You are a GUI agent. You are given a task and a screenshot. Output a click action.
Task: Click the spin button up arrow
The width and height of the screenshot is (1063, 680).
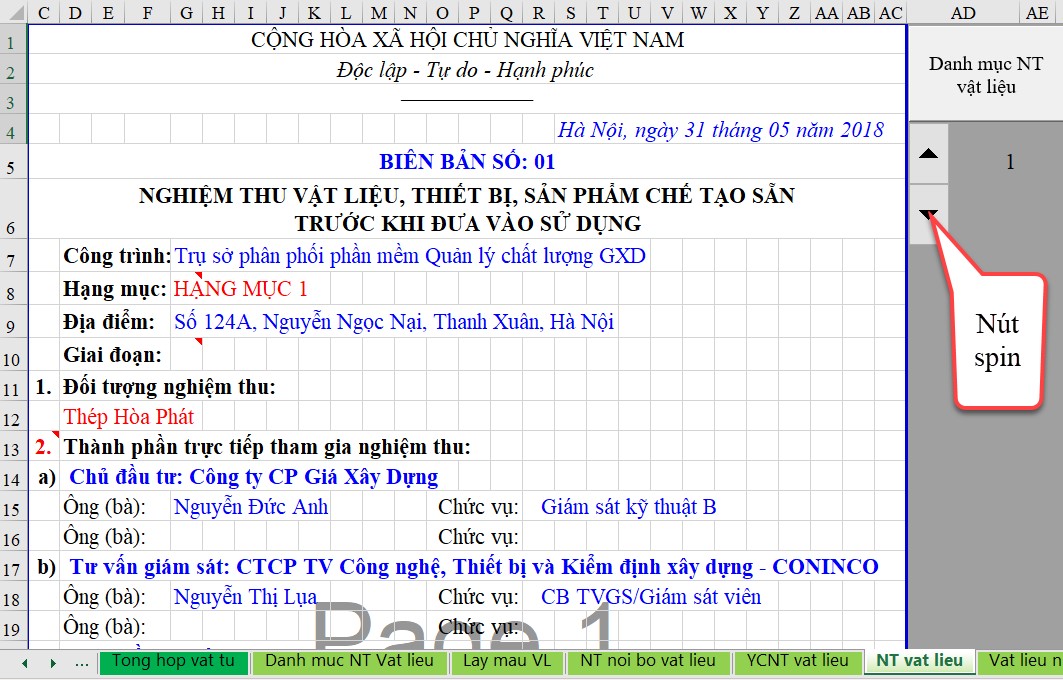(x=928, y=154)
